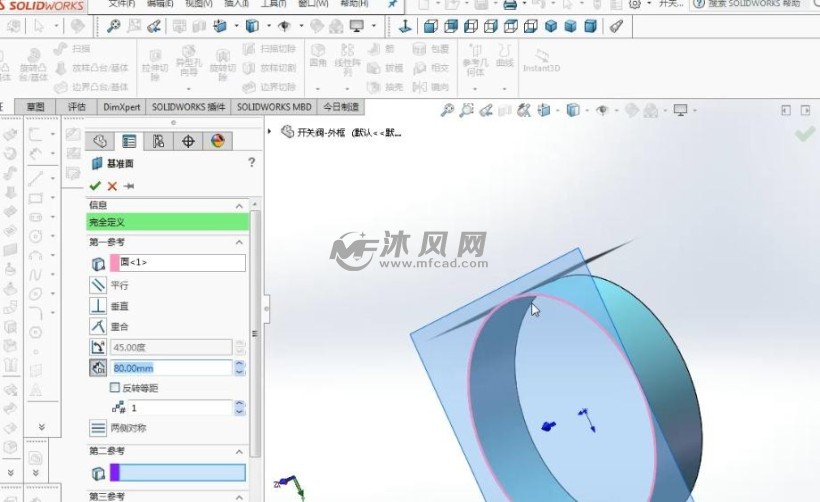Screen dimensions: 820x502
Task: Open View Orientation dropdown arrow in viewport toolbar
Action: pyautogui.click(x=557, y=110)
